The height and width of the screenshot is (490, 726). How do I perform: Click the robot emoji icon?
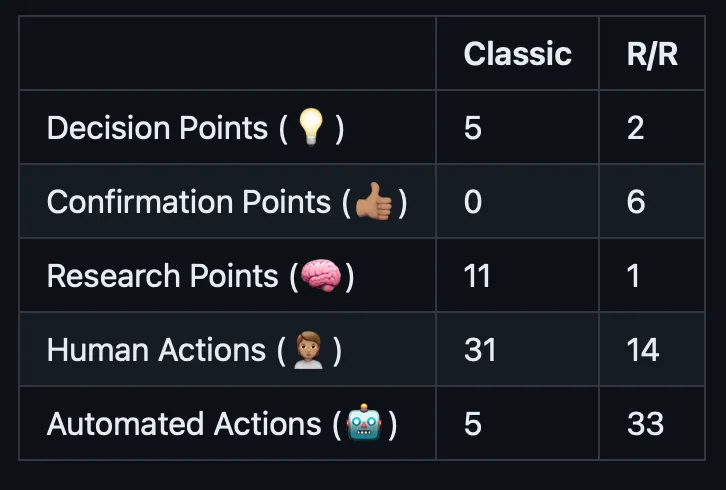tap(365, 424)
